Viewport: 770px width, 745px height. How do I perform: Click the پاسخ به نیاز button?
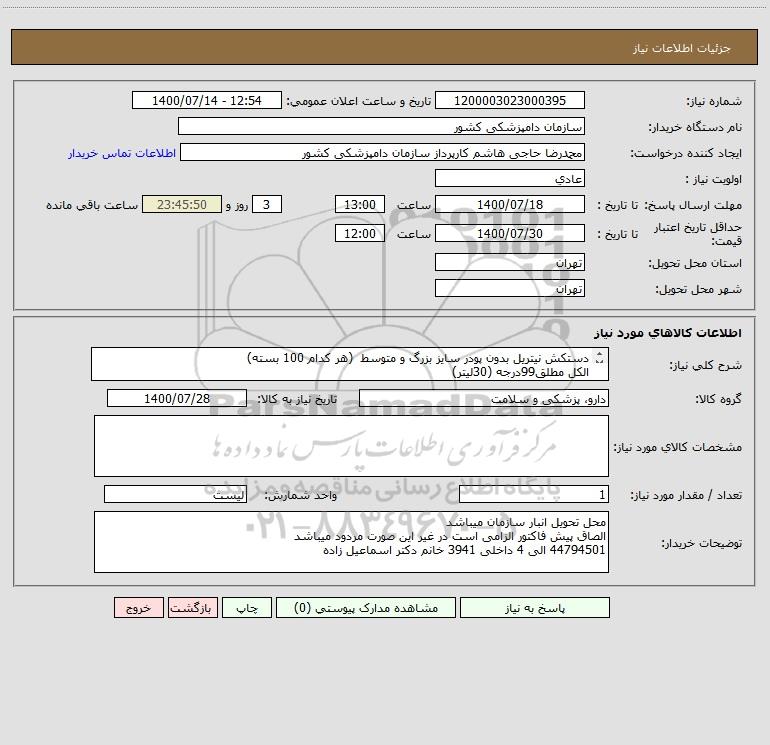(535, 608)
